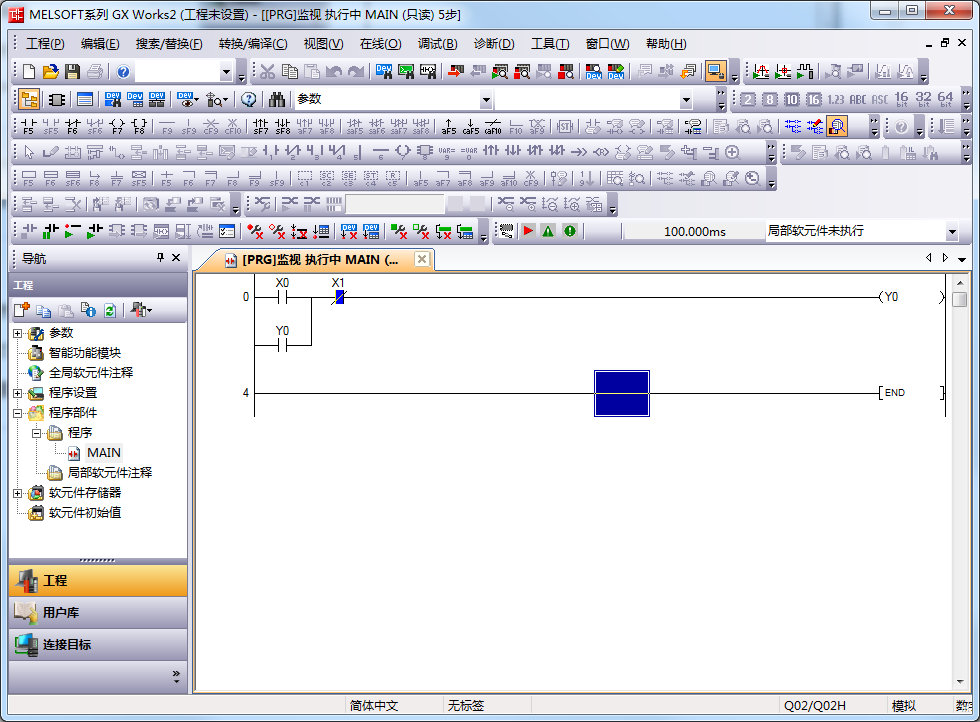Click the New project icon
The image size is (980, 722).
tap(28, 72)
